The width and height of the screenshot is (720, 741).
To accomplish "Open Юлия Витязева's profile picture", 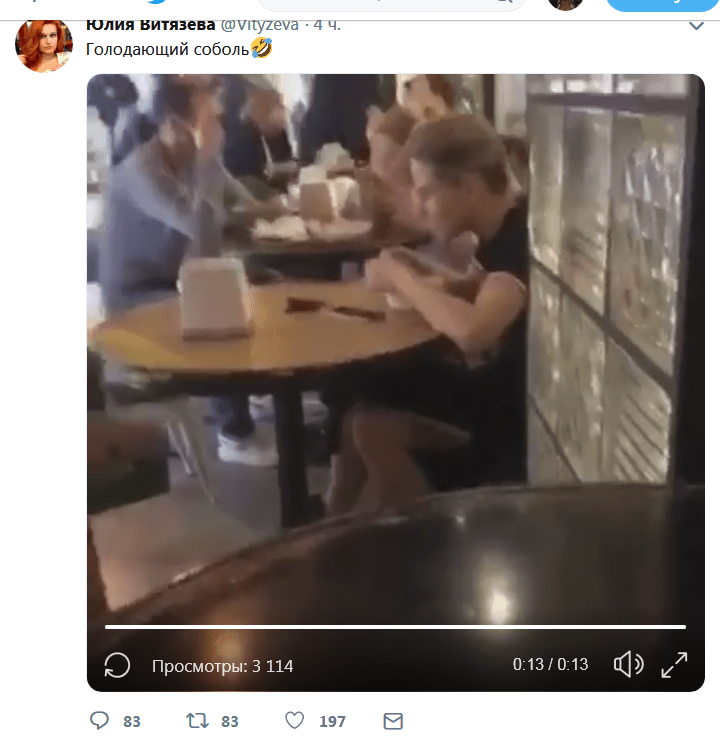I will 43,44.
